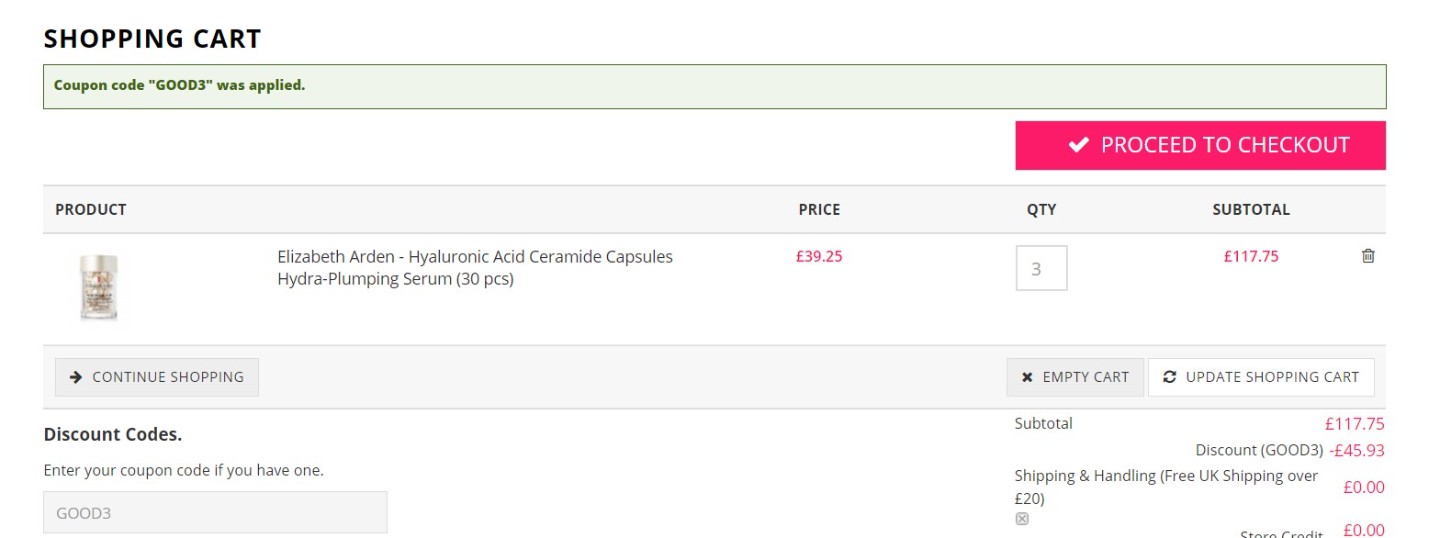The image size is (1440, 538).
Task: Click the PRICE column header
Action: click(819, 210)
